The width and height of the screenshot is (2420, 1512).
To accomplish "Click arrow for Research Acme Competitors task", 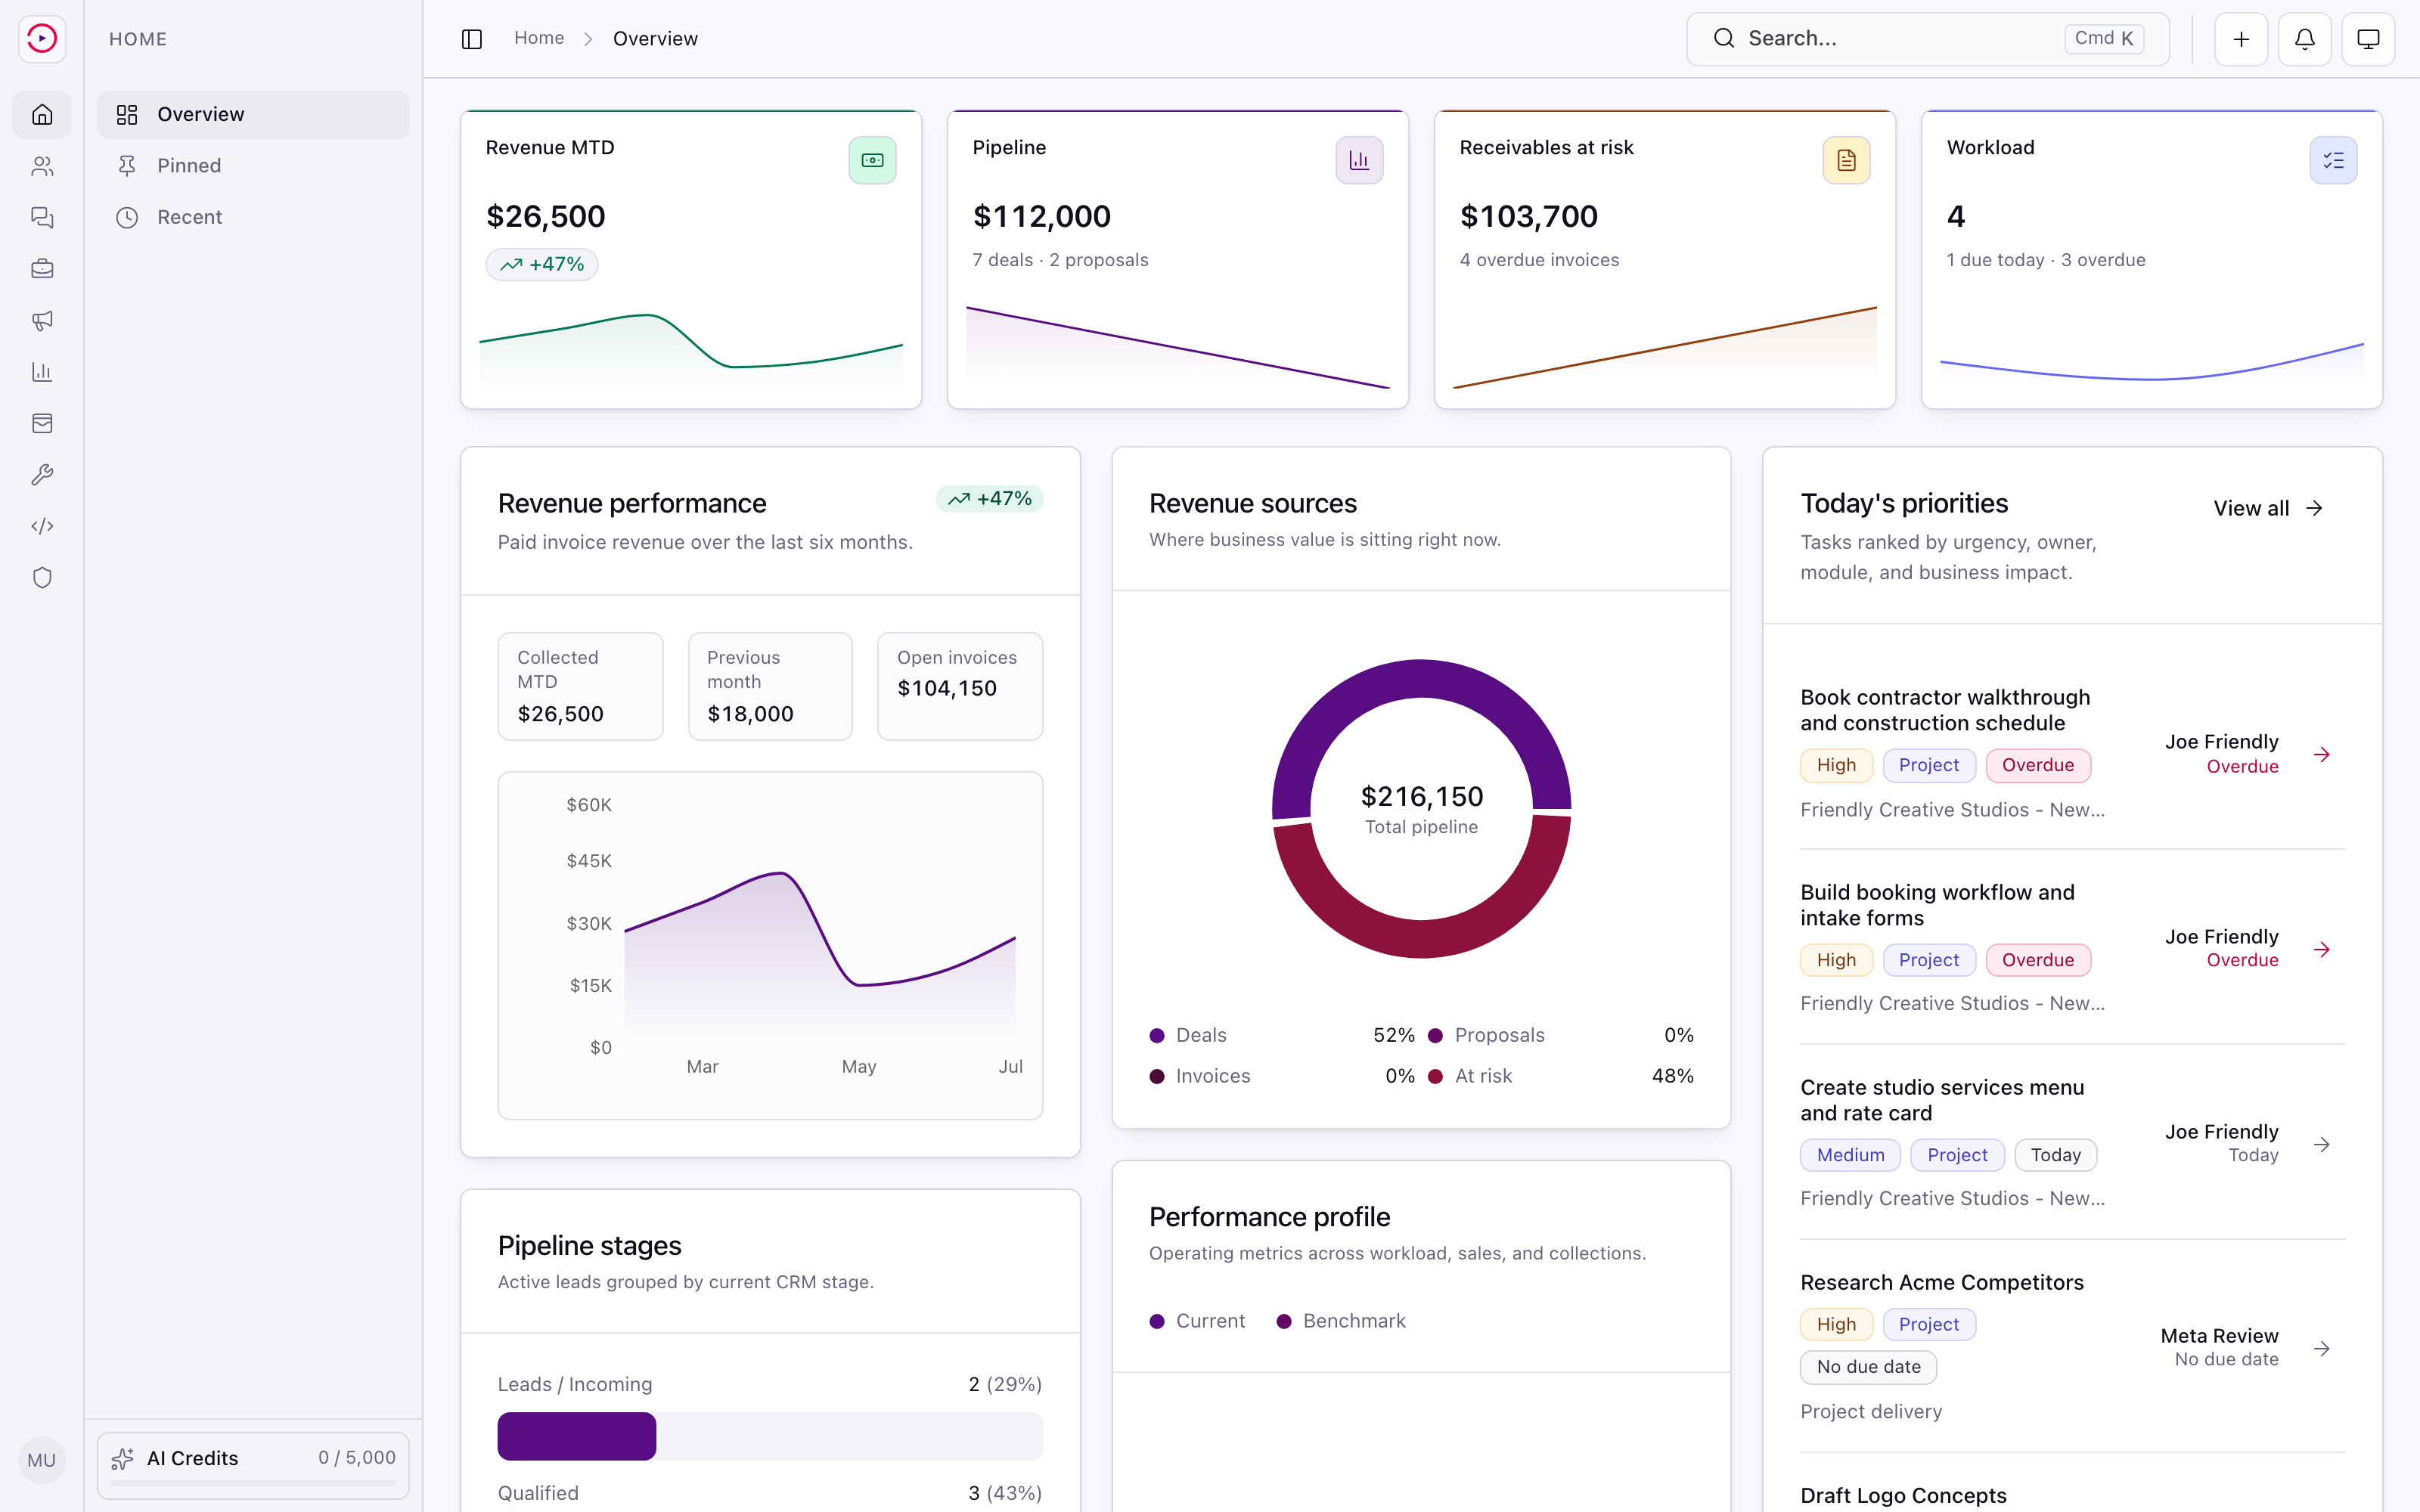I will [x=2322, y=1348].
